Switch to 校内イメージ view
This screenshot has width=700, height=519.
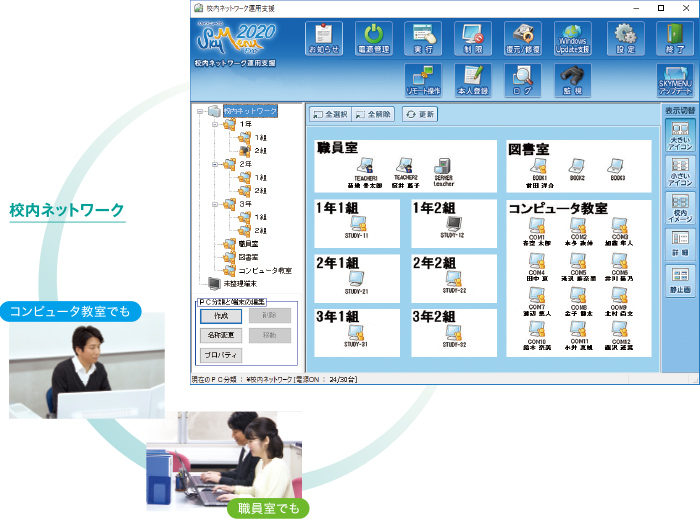pos(680,208)
